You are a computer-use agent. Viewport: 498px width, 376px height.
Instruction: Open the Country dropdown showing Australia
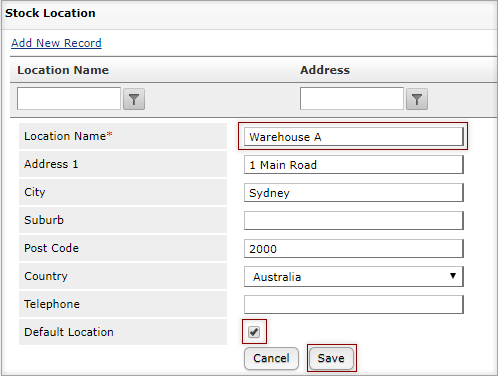coord(354,276)
